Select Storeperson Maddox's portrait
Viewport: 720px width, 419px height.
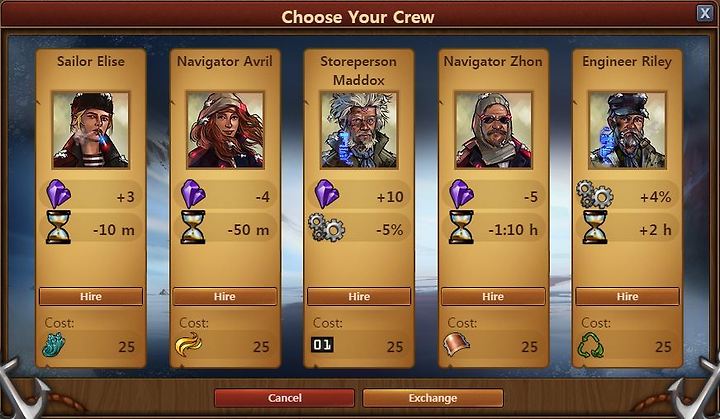click(x=359, y=130)
